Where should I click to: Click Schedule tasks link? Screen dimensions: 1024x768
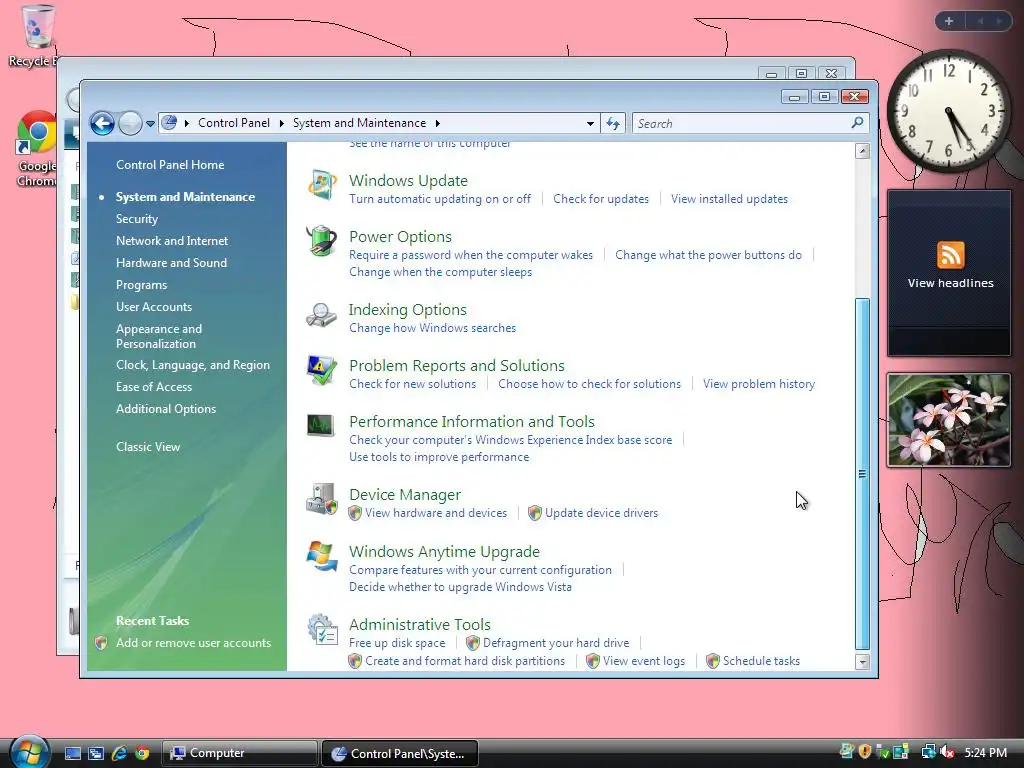click(761, 661)
